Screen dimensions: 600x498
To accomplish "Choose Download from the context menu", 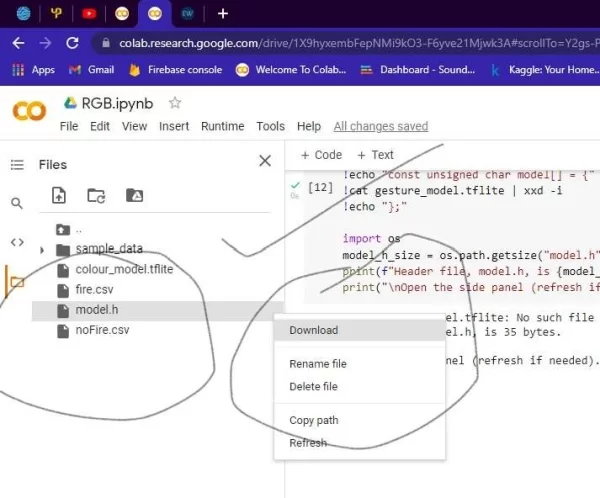I will pos(360,330).
